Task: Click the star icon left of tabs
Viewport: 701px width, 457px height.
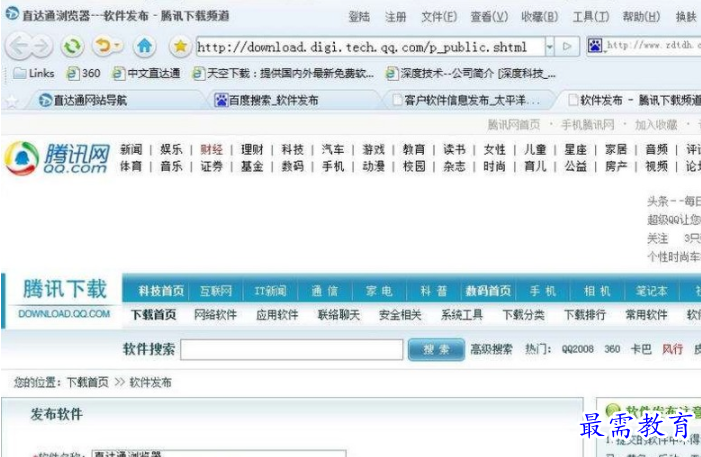Action: [12, 101]
